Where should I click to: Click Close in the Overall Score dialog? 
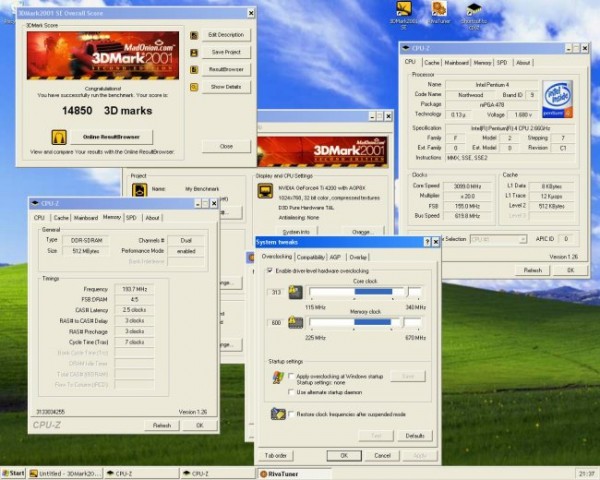click(x=226, y=146)
